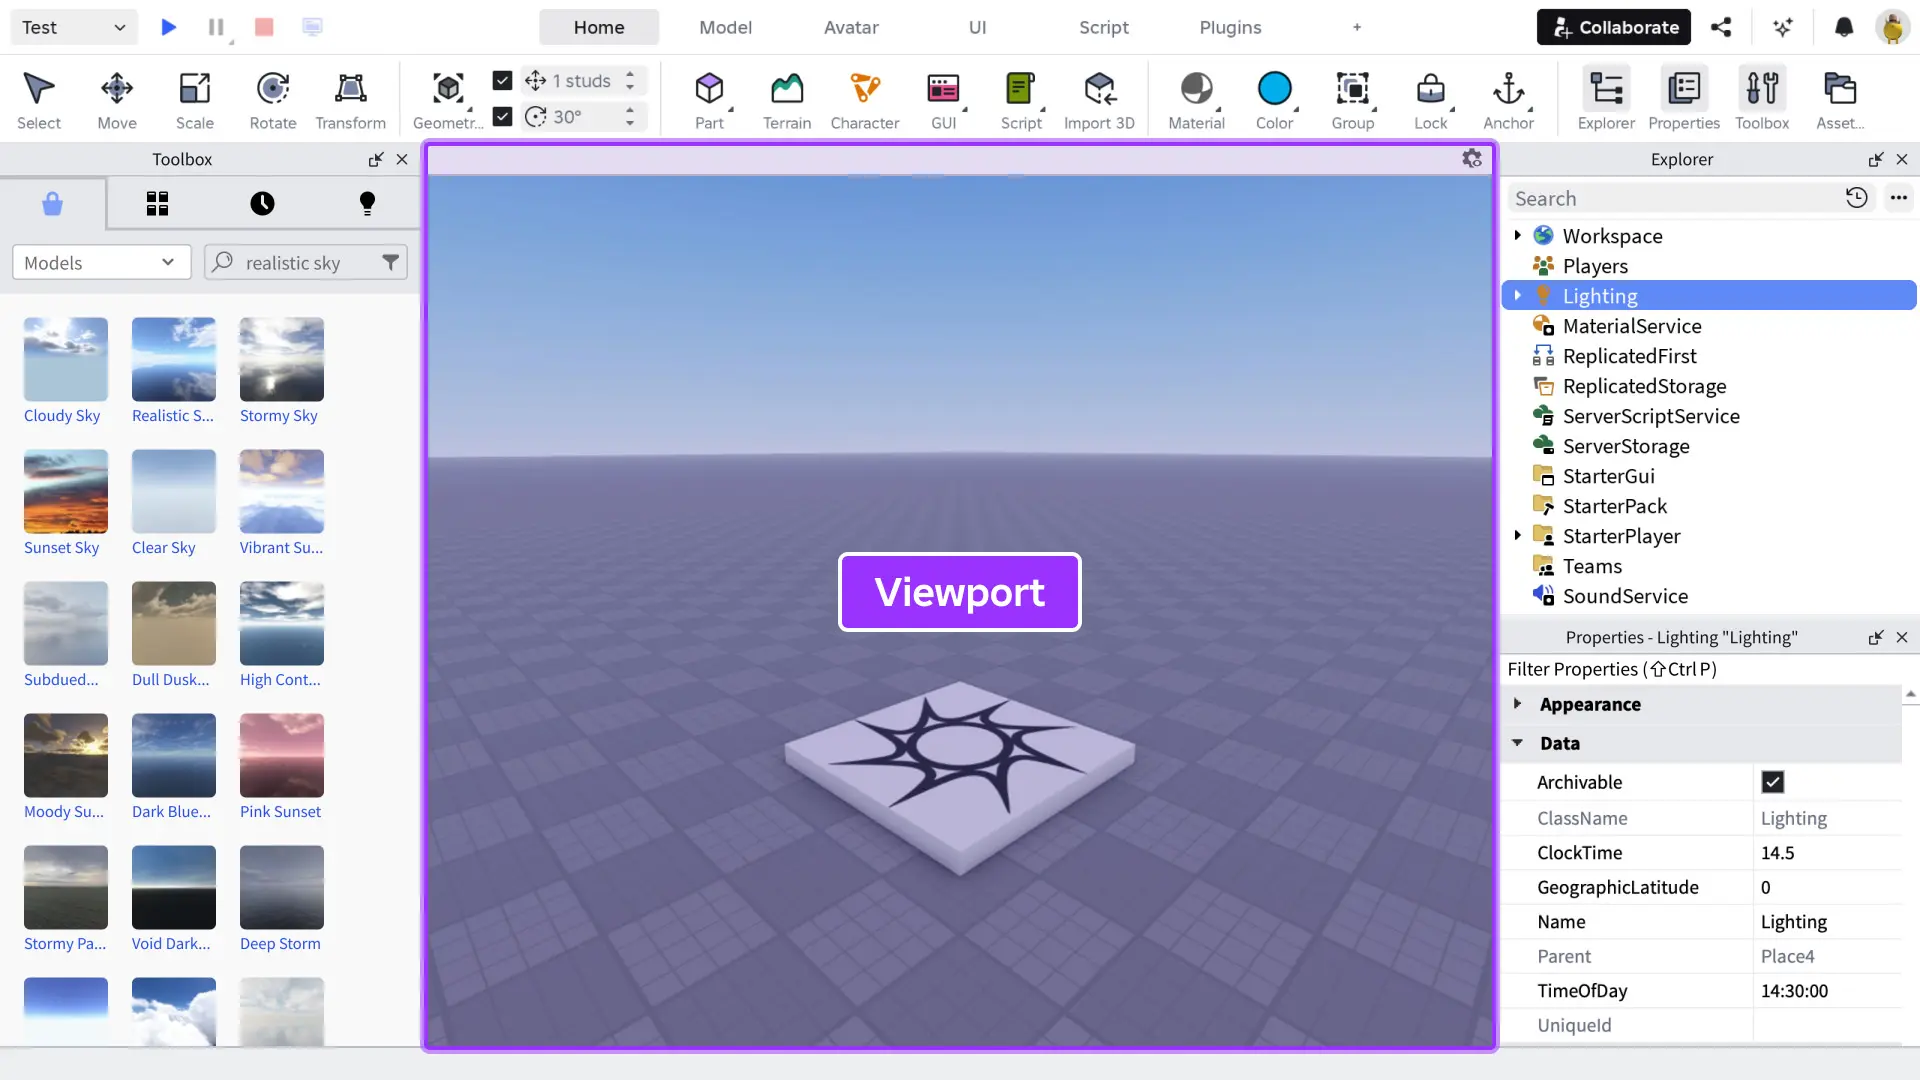The image size is (1920, 1080).
Task: Collapse the Data properties section
Action: 1520,743
